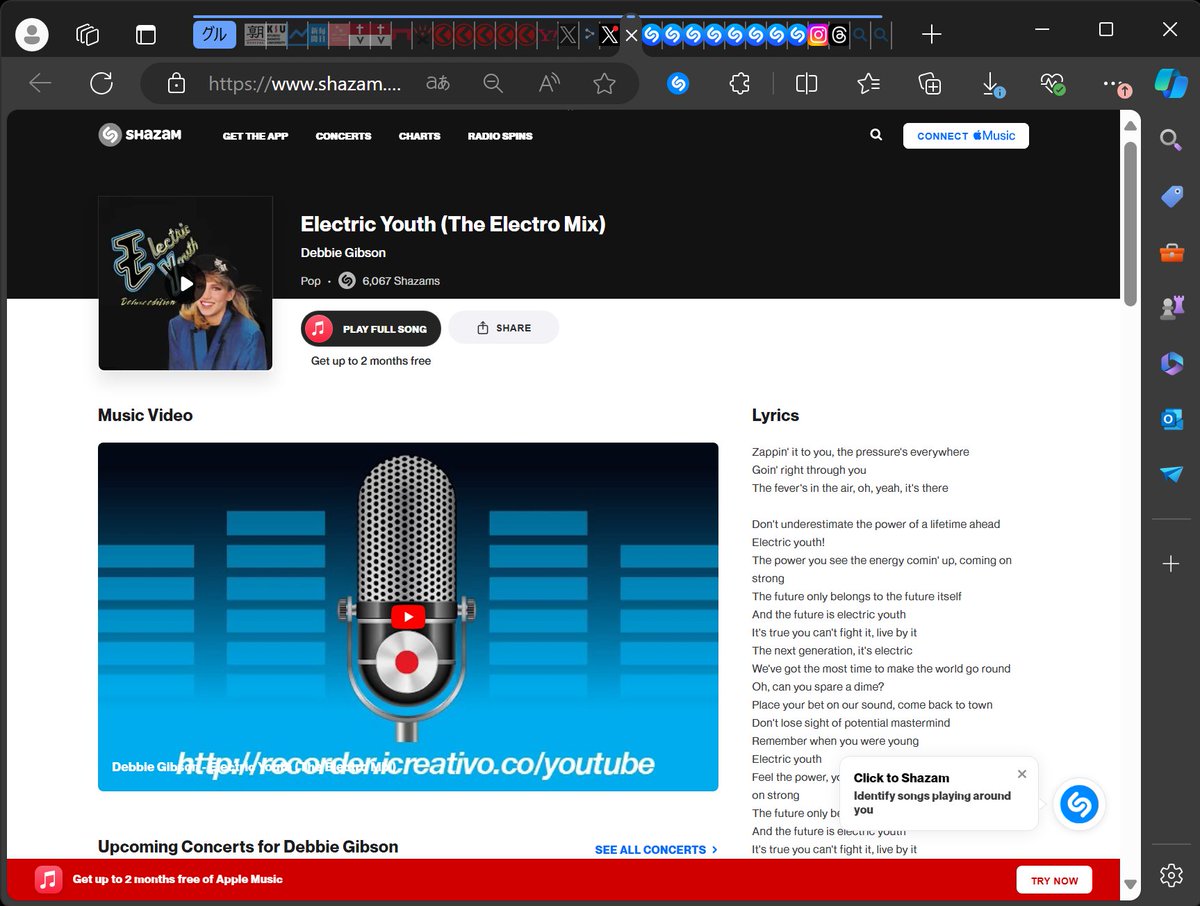
Task: Open the sidebar Shopping tag icon
Action: [x=1171, y=197]
